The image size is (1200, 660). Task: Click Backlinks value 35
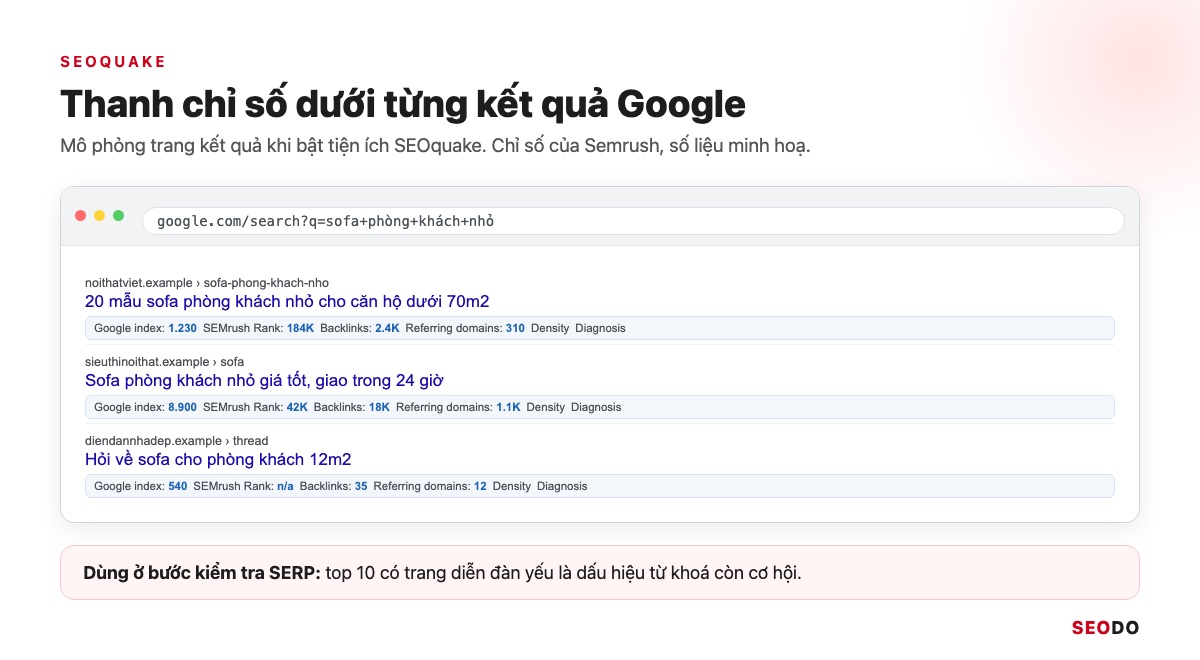[x=361, y=486]
